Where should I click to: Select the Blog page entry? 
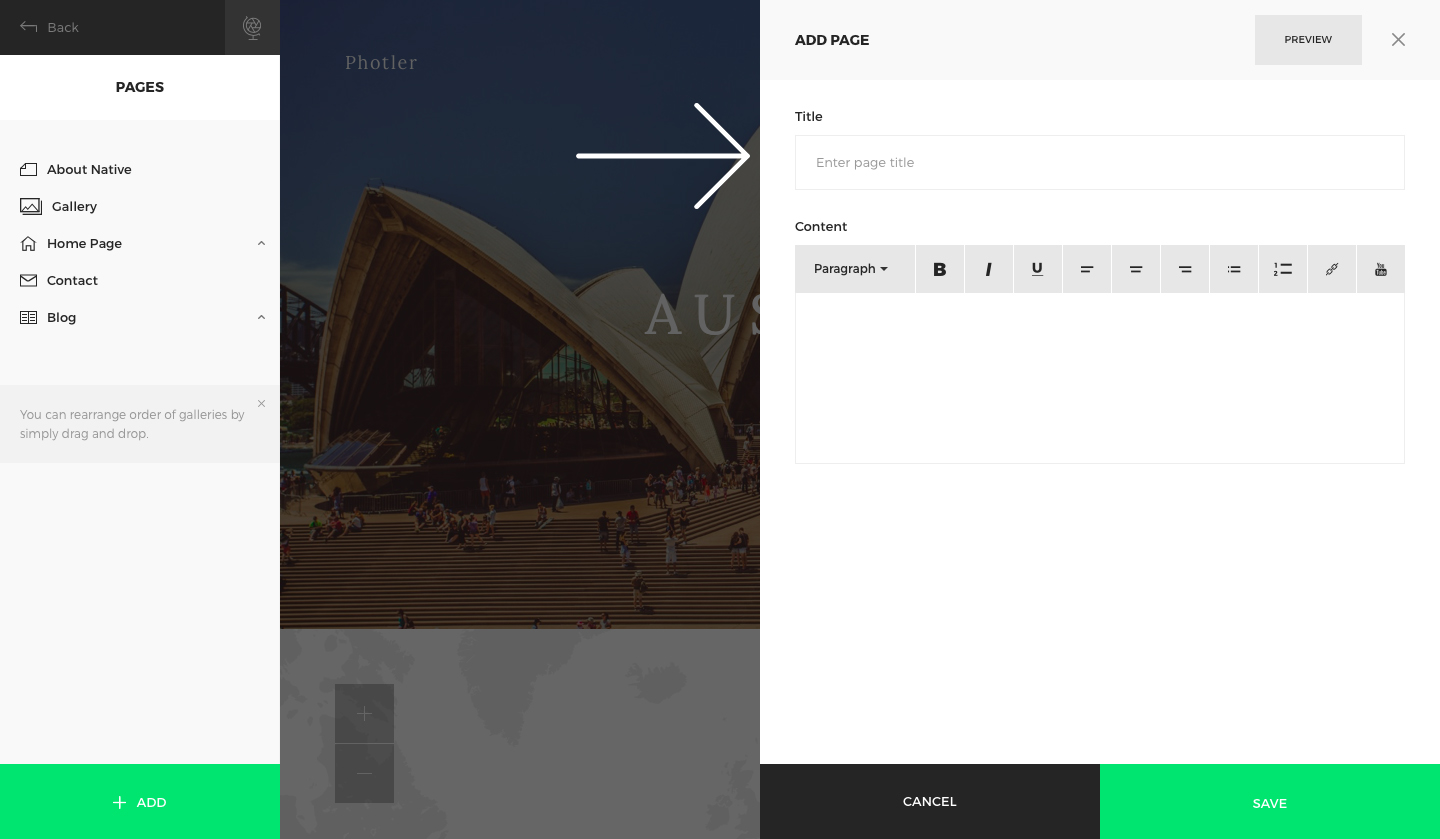coord(61,317)
